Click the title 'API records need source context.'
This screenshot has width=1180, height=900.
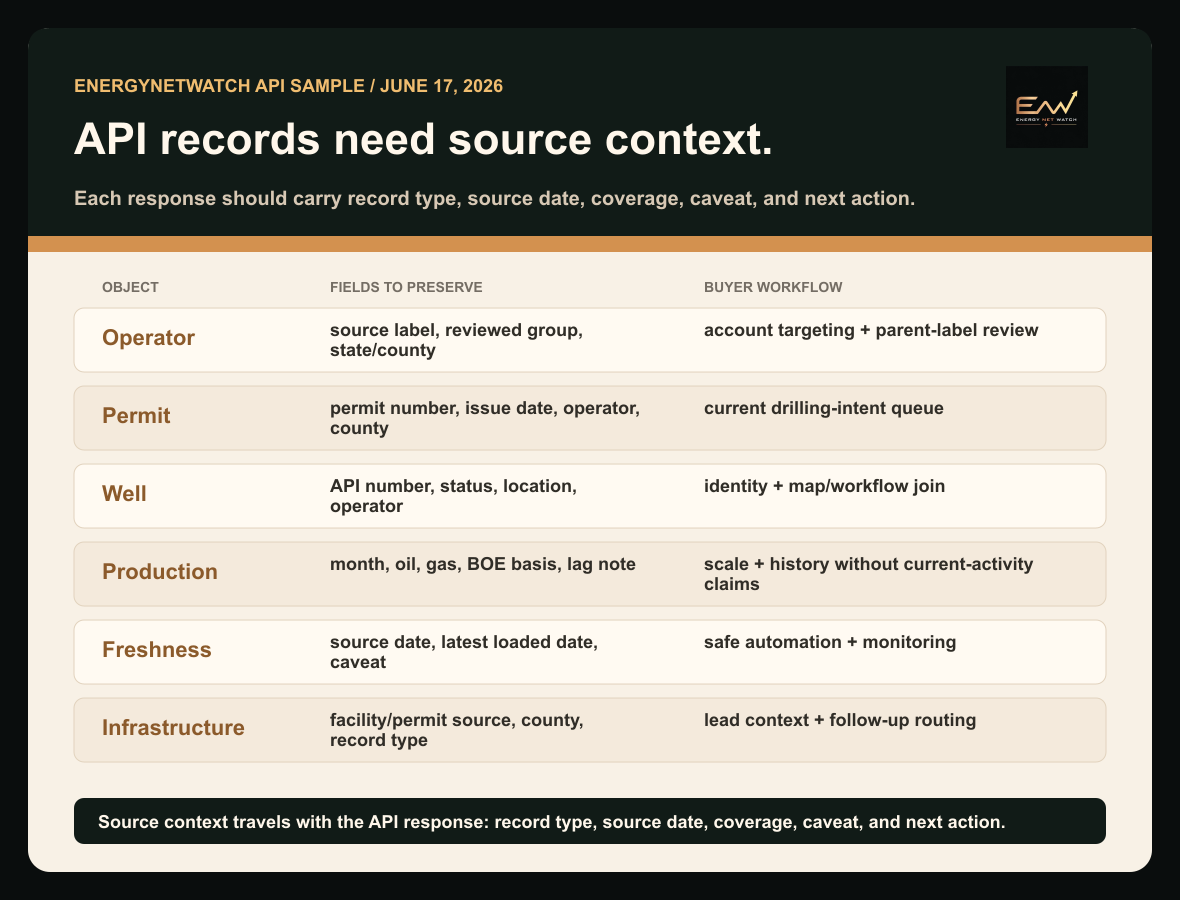(x=423, y=139)
